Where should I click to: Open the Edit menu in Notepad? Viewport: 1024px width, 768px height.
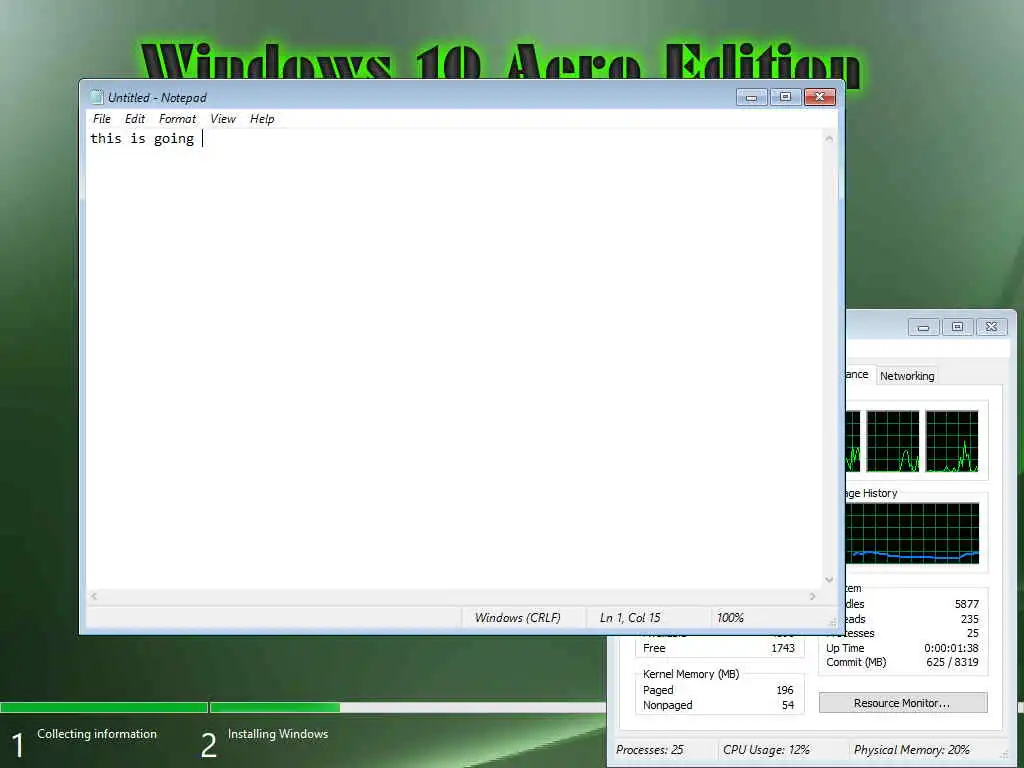tap(135, 119)
